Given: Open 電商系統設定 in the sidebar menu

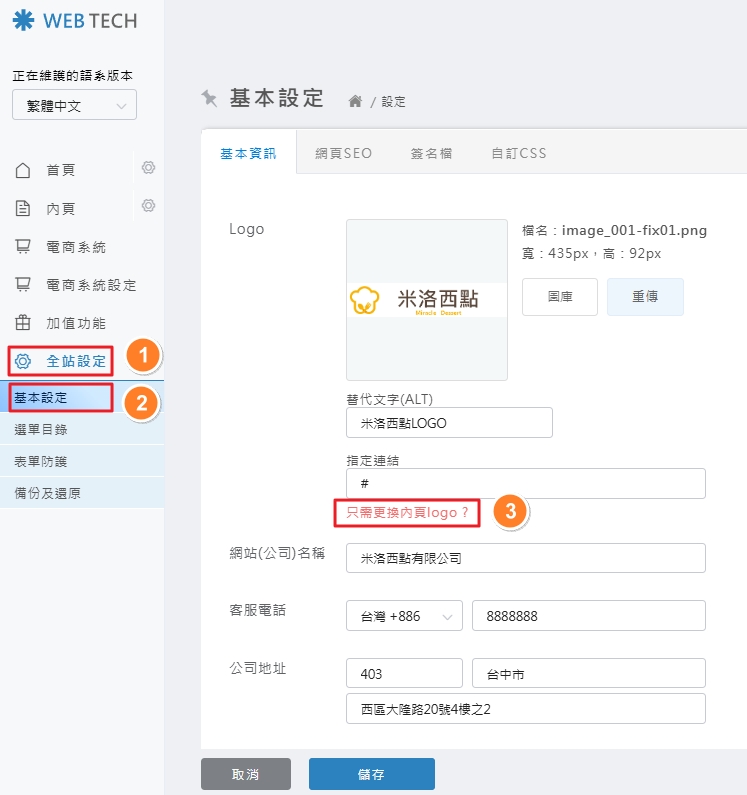Looking at the screenshot, I should tap(91, 285).
